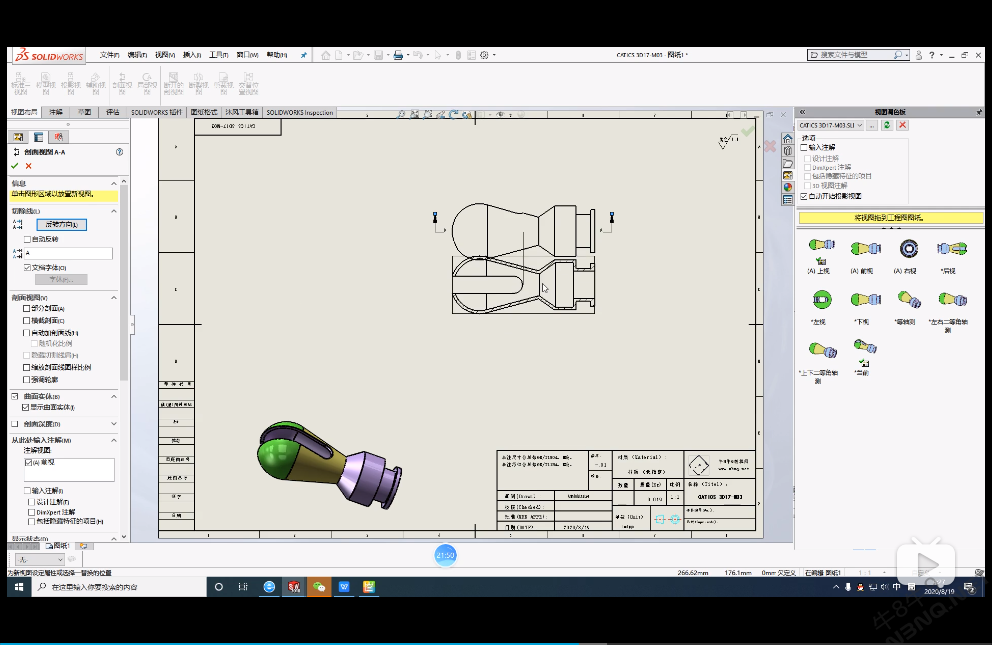Open View Palette tab in task pane
The image size is (992, 645).
click(x=788, y=175)
